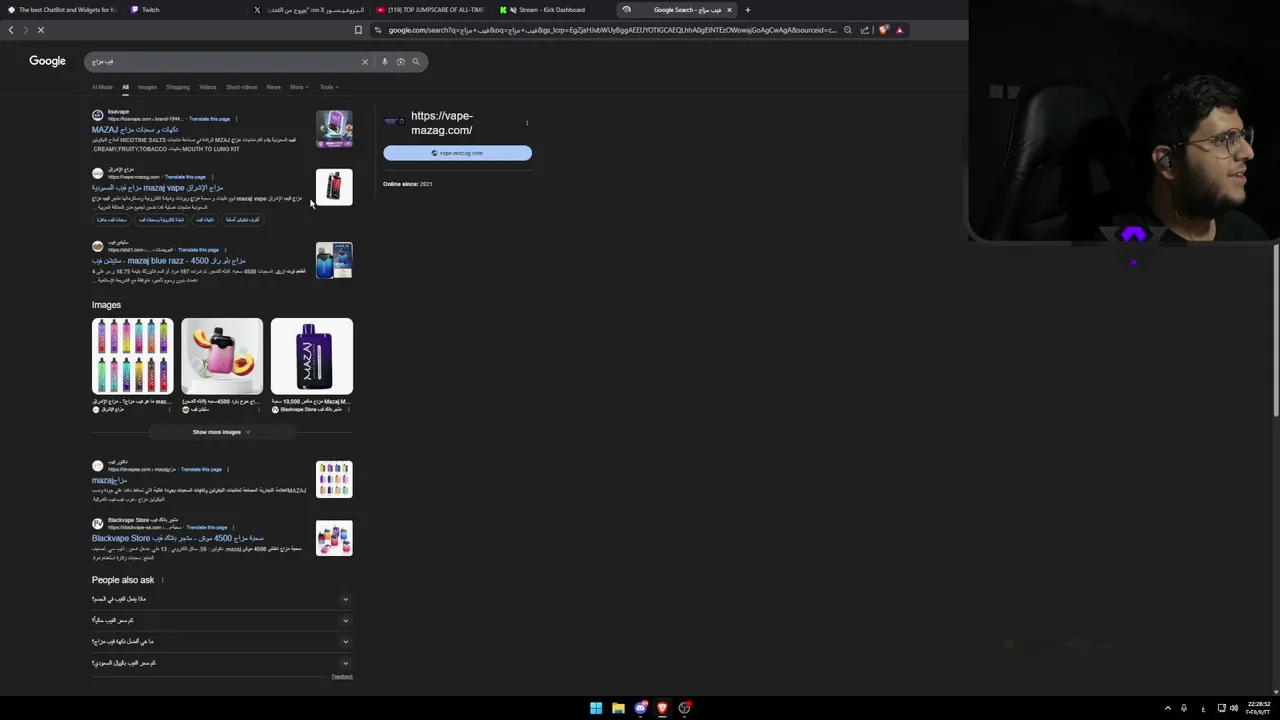
Task: Open site settings icon beside google.com URL
Action: tap(378, 30)
